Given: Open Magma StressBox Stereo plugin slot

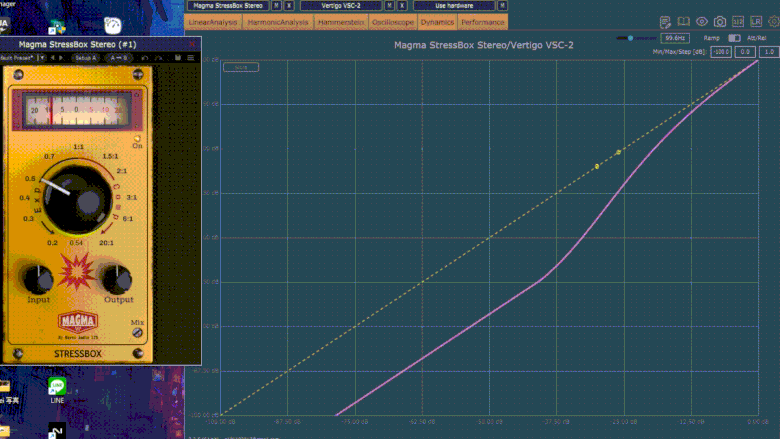Looking at the screenshot, I should [x=228, y=6].
